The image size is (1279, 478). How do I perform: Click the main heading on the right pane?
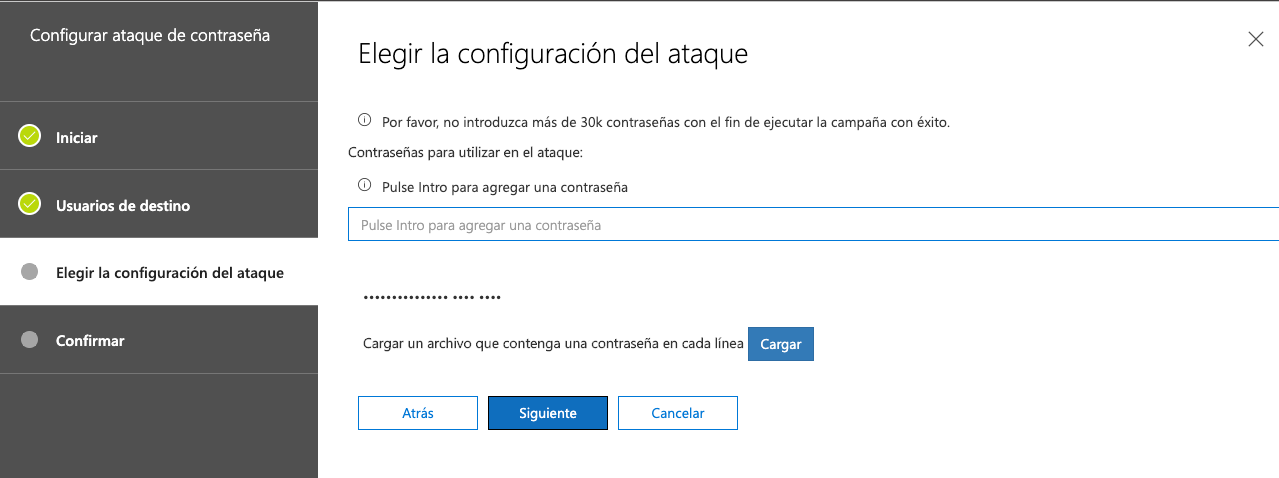[553, 53]
